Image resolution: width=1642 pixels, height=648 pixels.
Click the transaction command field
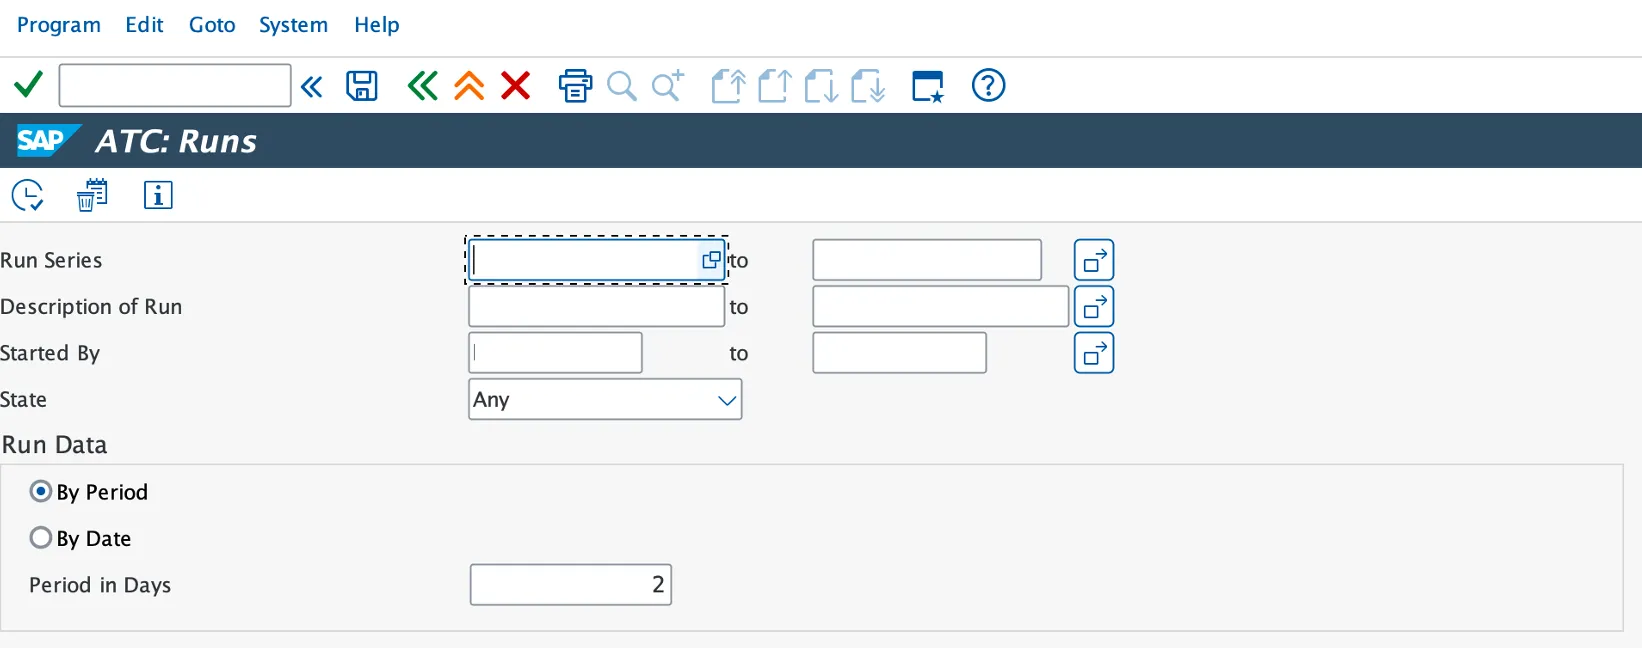pyautogui.click(x=175, y=86)
